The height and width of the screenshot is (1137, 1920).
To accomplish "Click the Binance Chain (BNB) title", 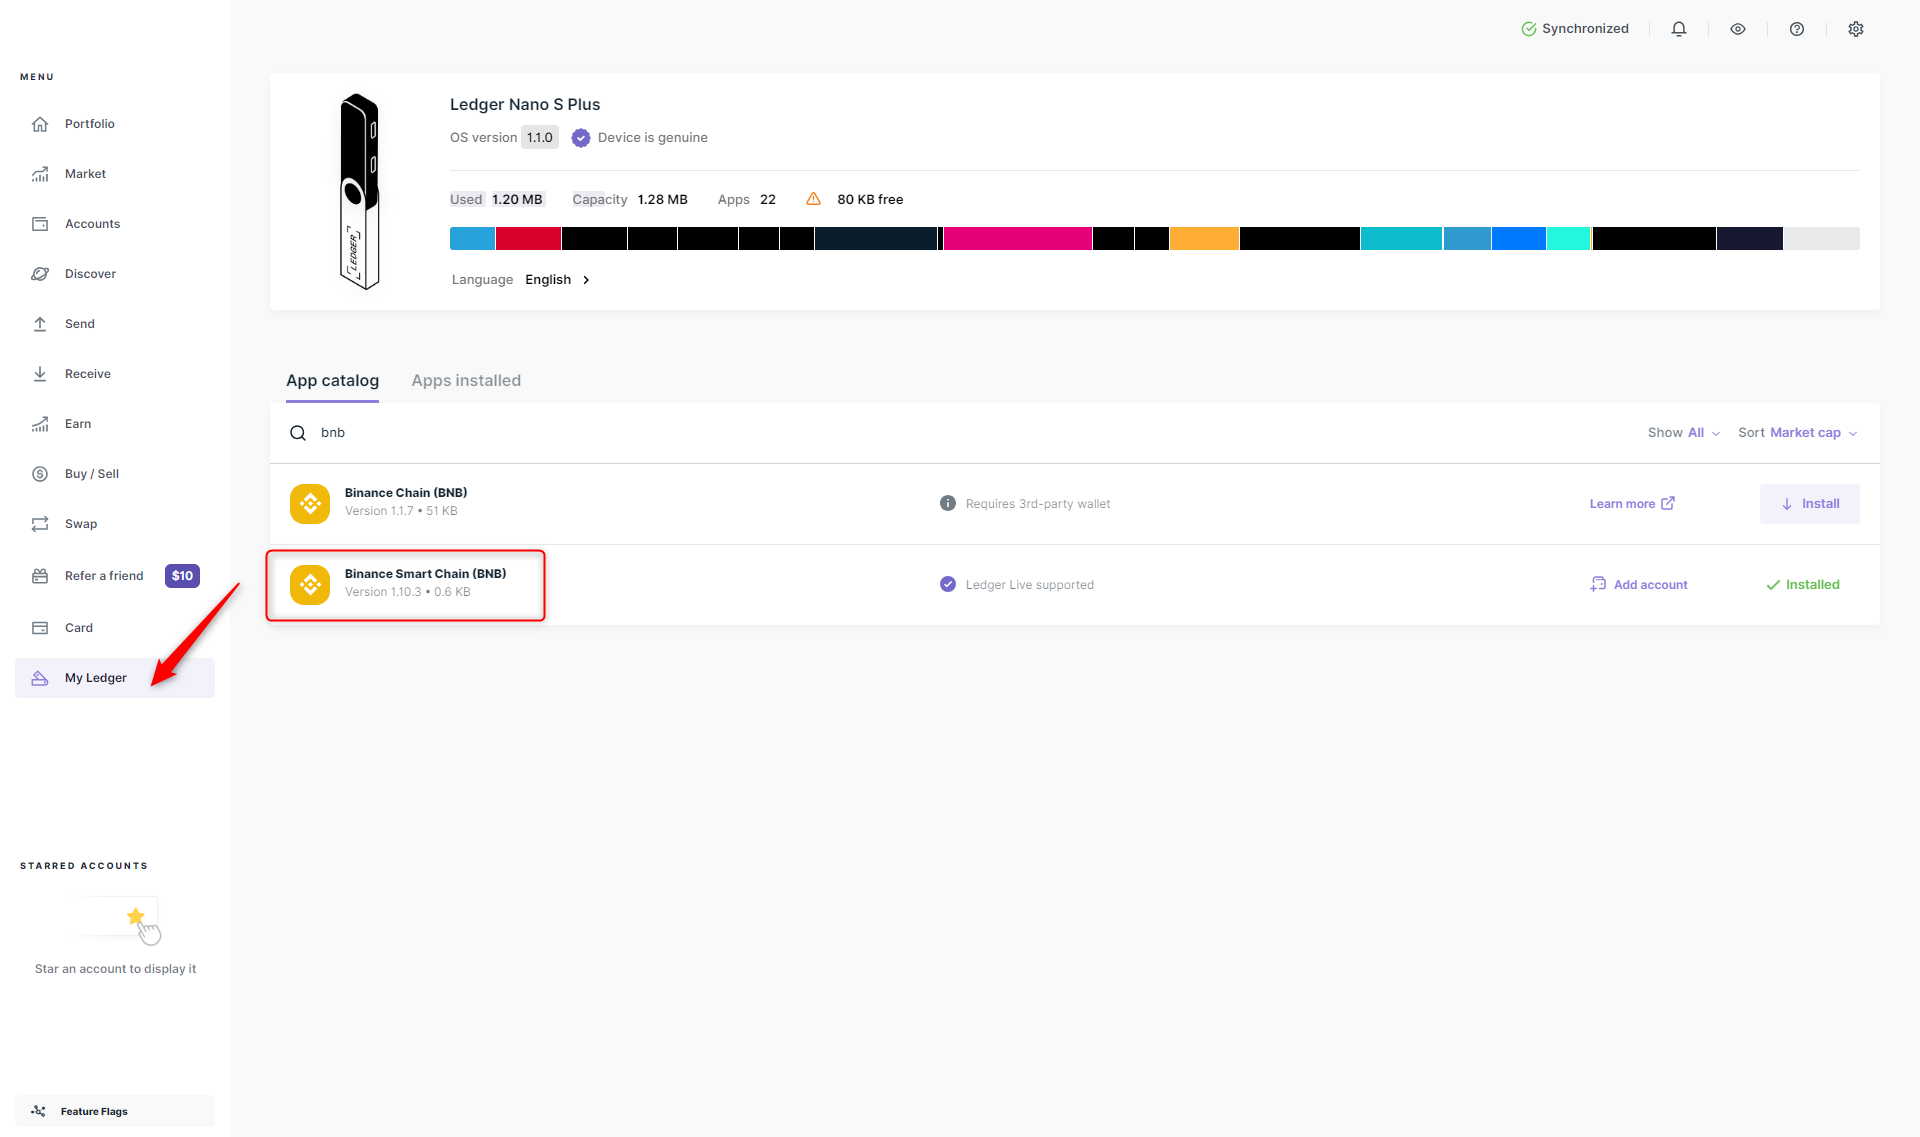I will point(406,493).
